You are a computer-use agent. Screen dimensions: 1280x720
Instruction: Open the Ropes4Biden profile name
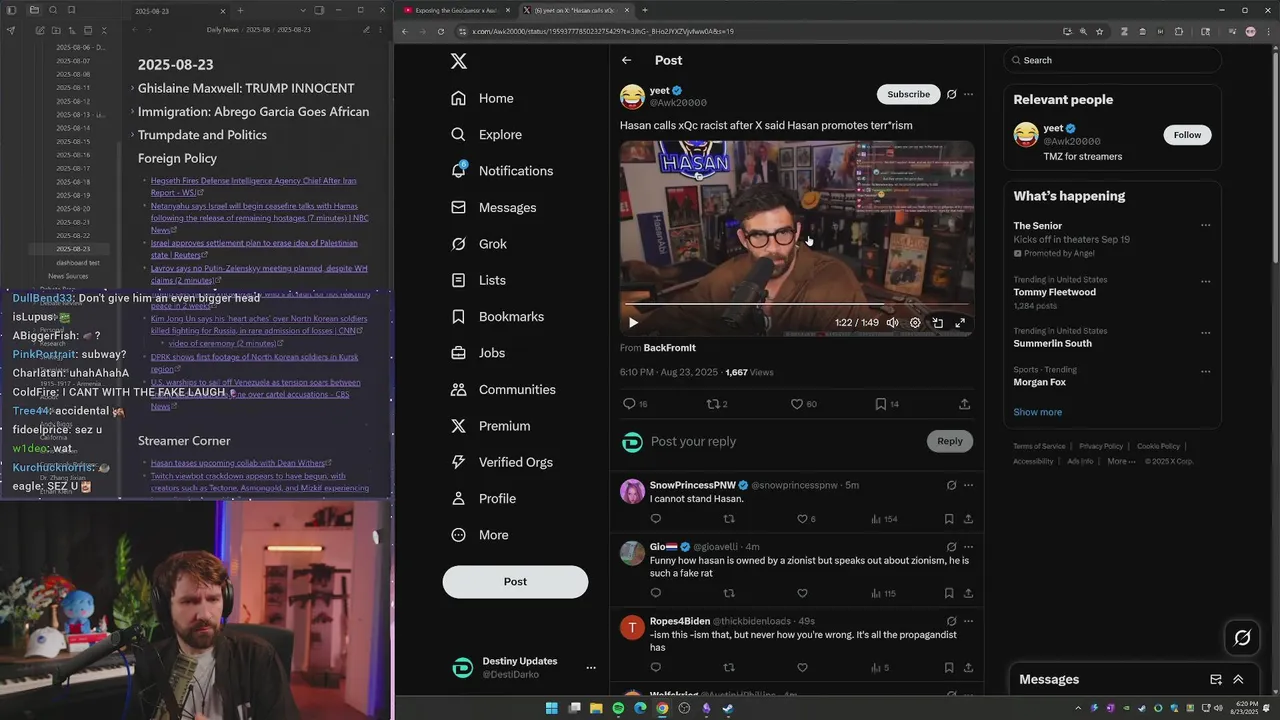(679, 621)
